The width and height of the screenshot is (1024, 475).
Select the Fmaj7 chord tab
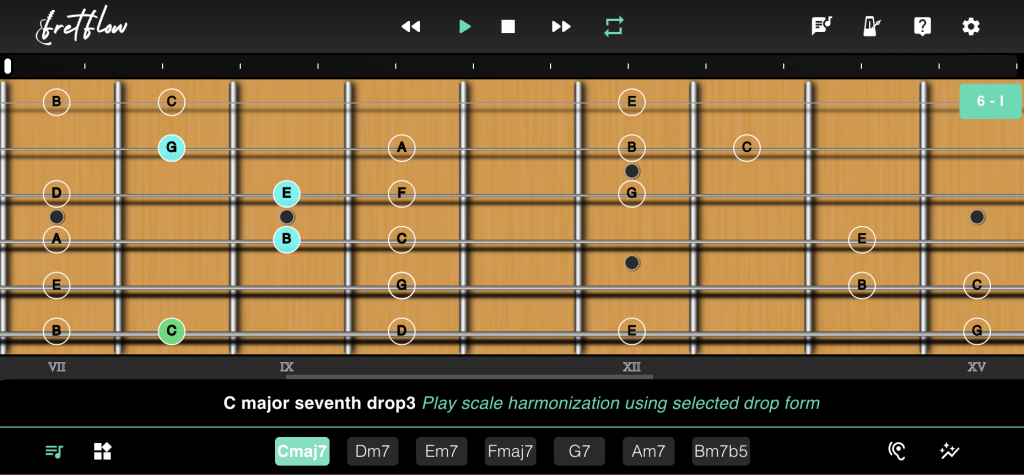pos(511,451)
